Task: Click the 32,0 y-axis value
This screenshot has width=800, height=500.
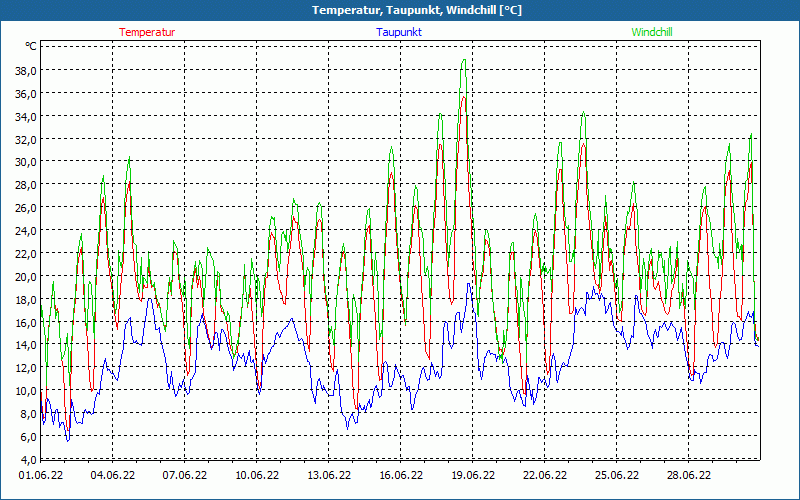Action: 26,139
